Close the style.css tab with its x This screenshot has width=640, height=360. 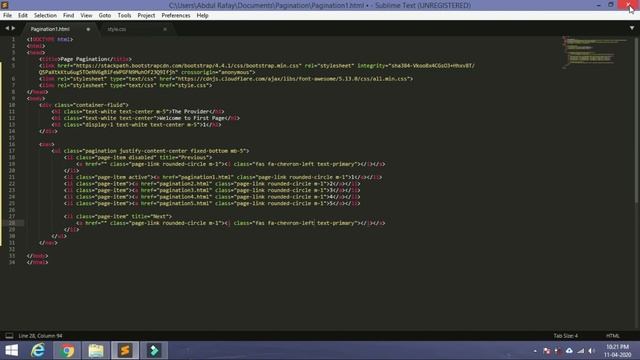coord(165,29)
